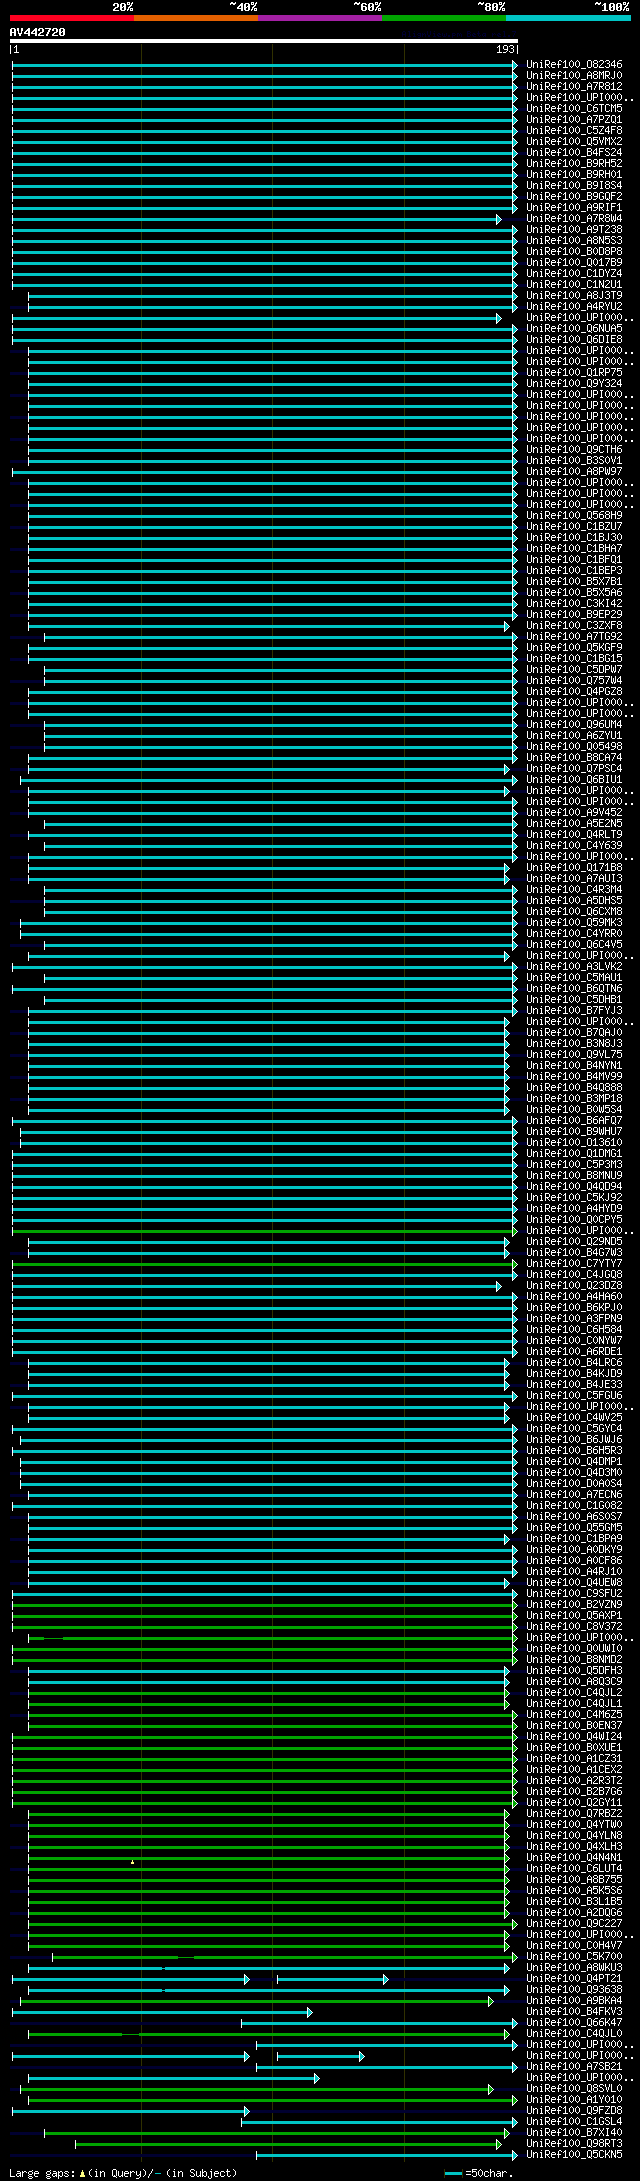Open hit UniRef100_O82346
The width and height of the screenshot is (640, 2181).
tap(574, 64)
